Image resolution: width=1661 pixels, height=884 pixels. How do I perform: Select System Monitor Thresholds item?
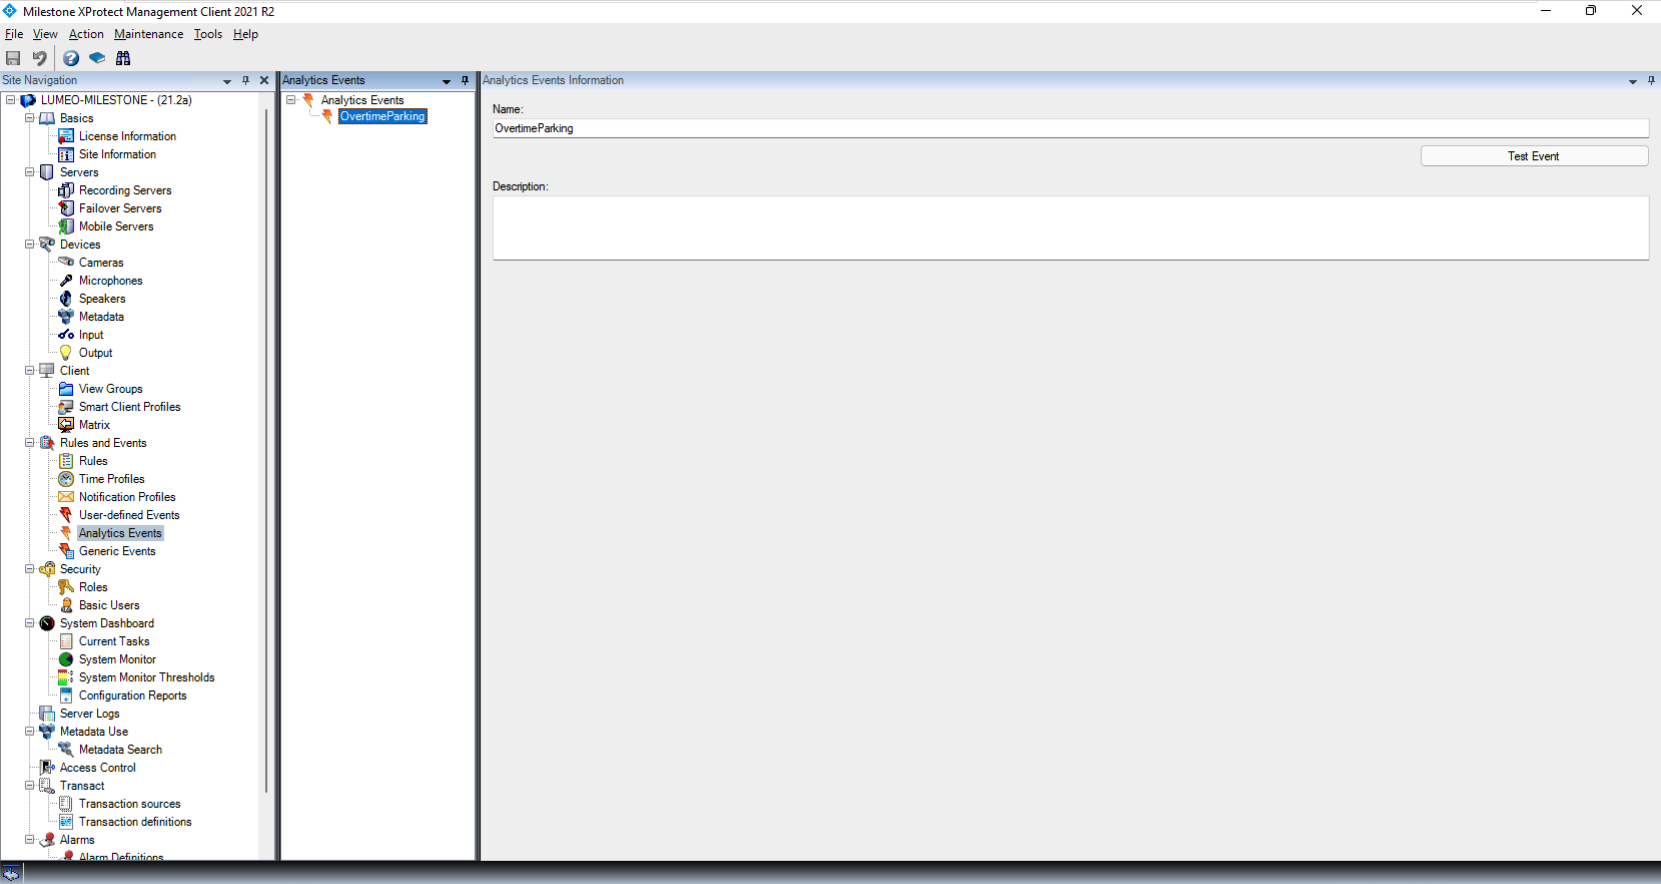(147, 677)
